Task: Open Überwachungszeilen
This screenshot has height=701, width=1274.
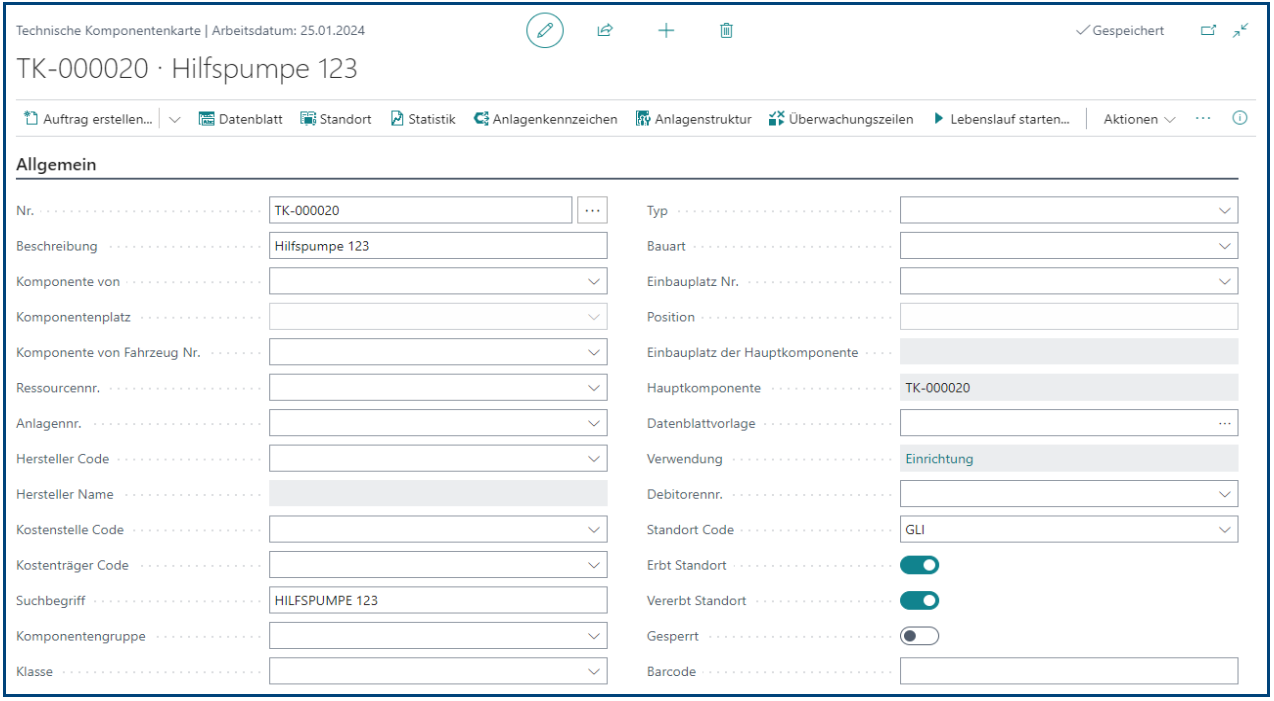Action: 840,119
